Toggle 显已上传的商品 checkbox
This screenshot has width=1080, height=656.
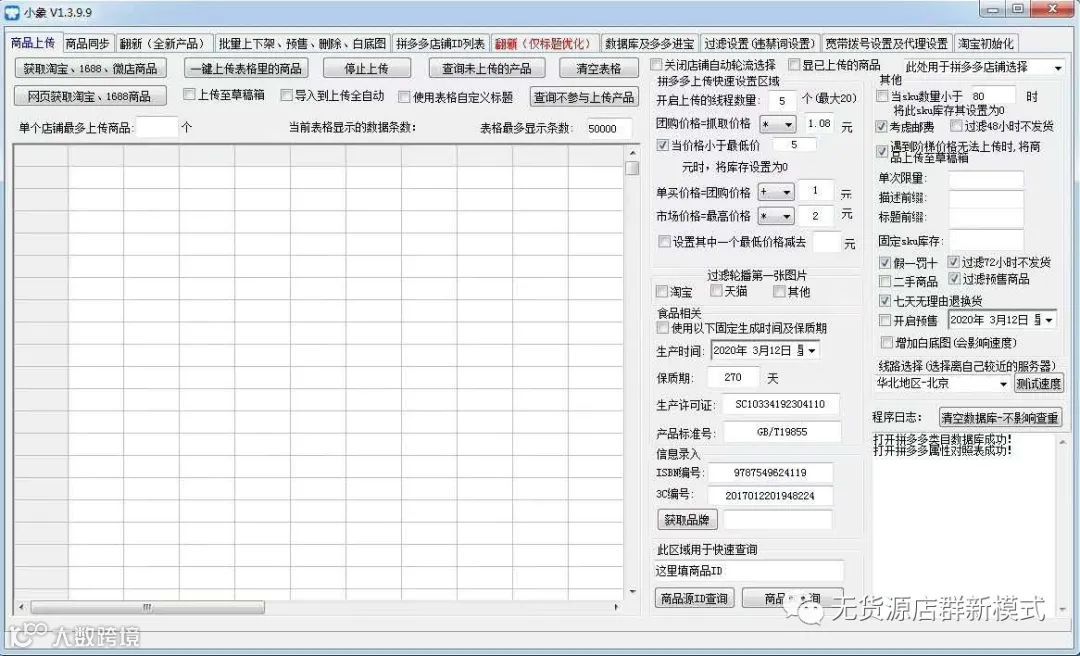pos(794,65)
